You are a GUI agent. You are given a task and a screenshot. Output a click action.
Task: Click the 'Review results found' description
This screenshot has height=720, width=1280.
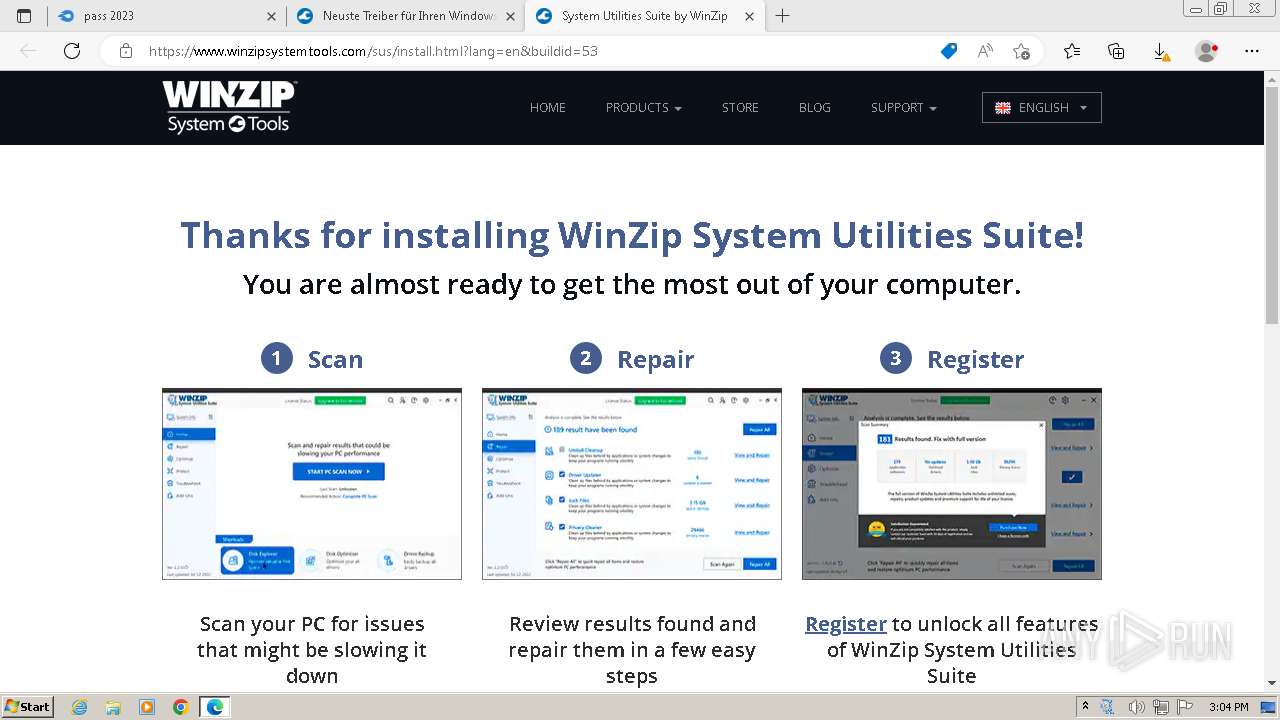coord(632,650)
